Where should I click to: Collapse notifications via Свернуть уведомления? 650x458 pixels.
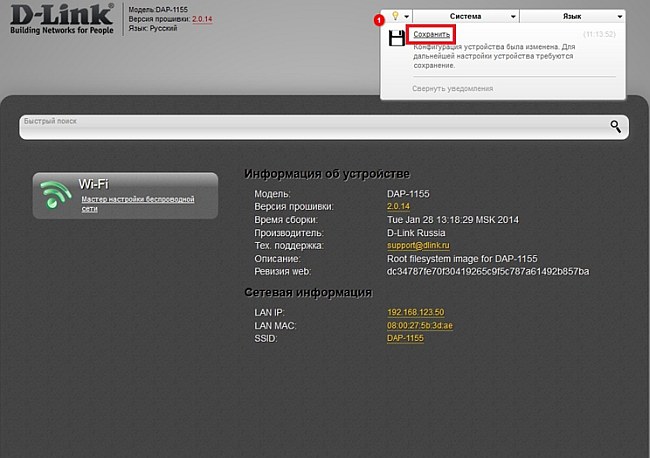pos(452,88)
